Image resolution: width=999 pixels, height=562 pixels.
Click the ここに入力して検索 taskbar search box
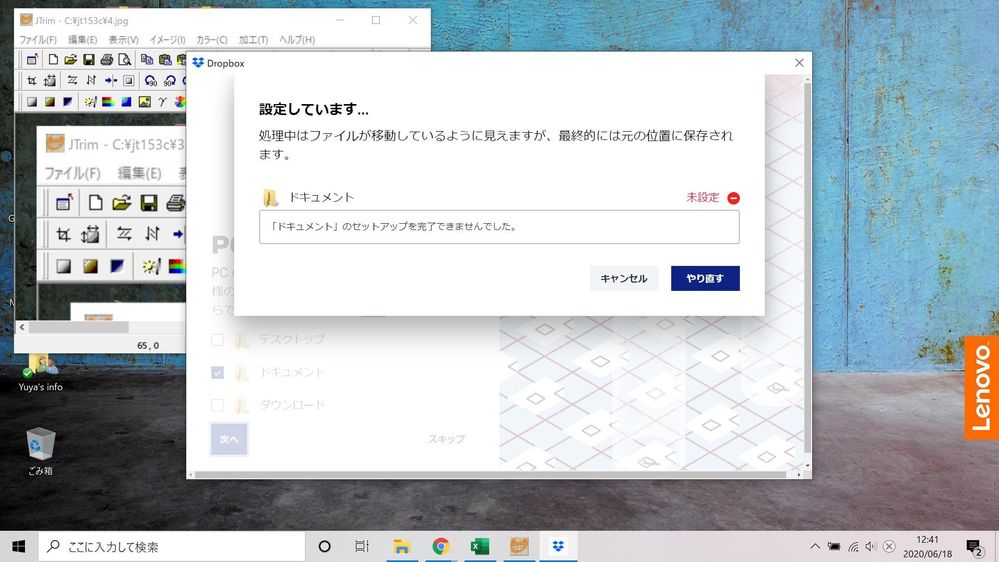(172, 546)
